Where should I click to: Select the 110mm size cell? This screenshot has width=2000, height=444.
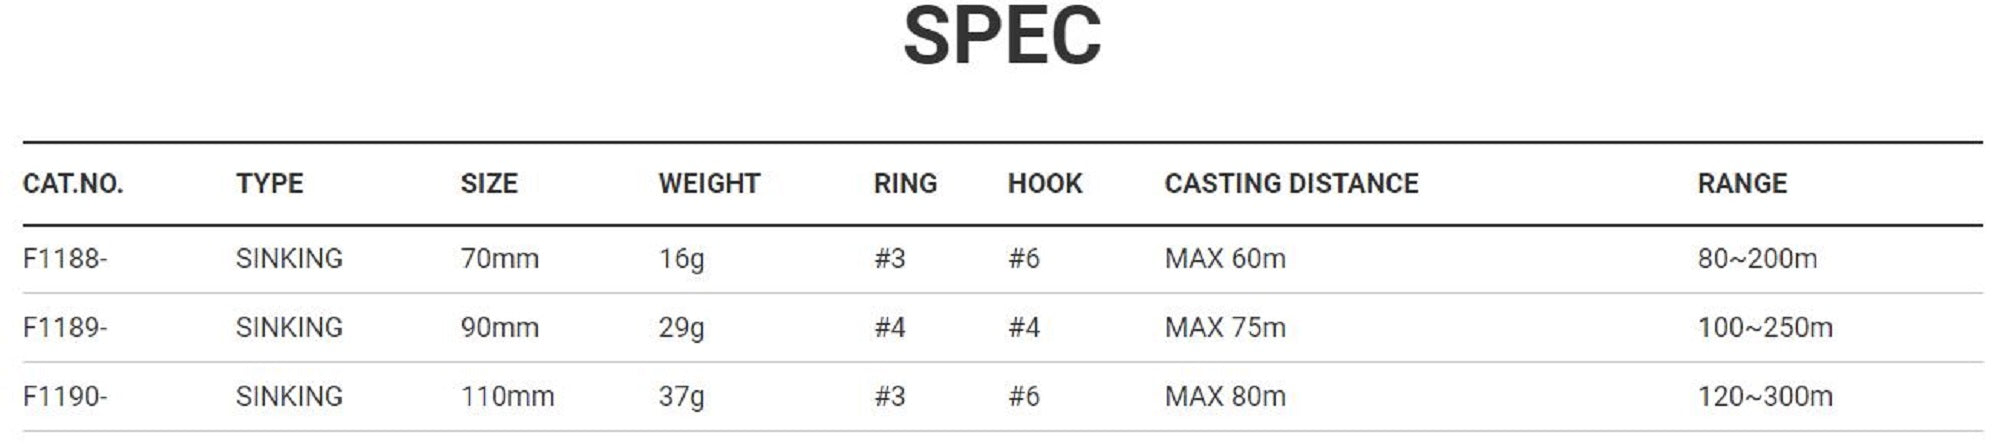pyautogui.click(x=507, y=397)
